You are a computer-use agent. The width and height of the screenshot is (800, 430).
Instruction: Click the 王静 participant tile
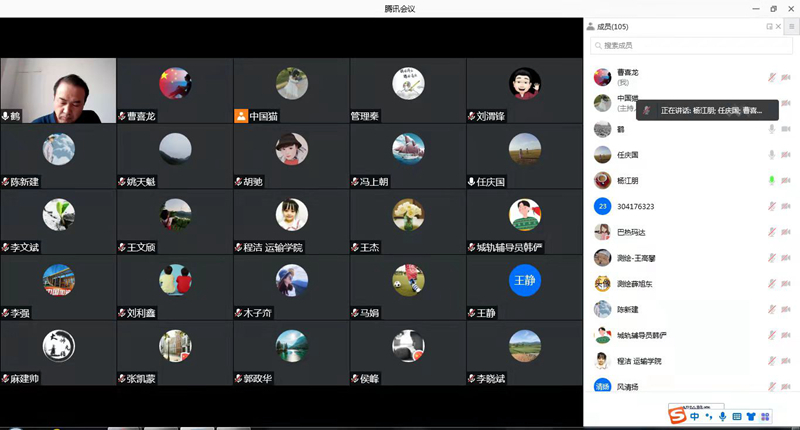point(524,286)
